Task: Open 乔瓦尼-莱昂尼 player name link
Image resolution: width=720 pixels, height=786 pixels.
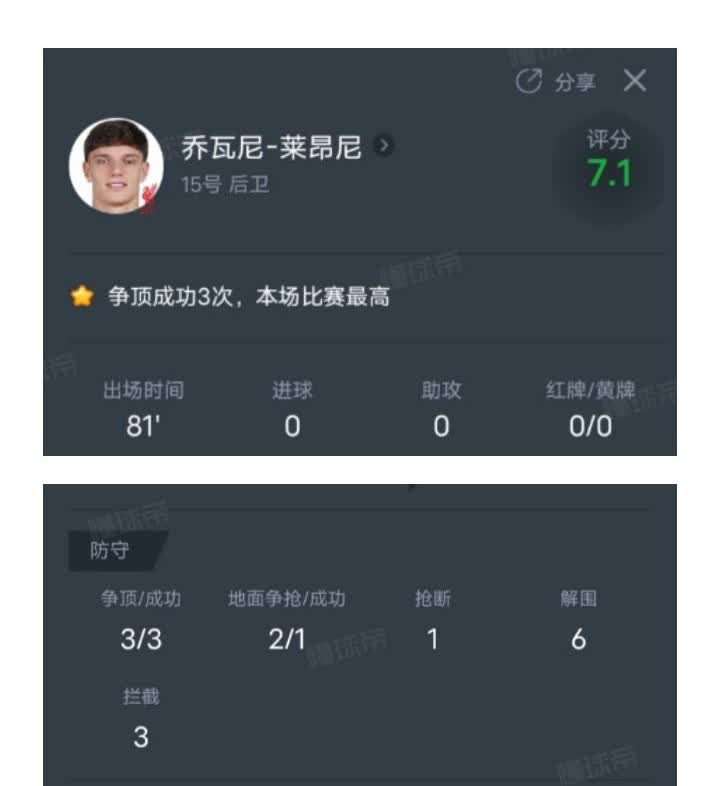Action: (271, 147)
